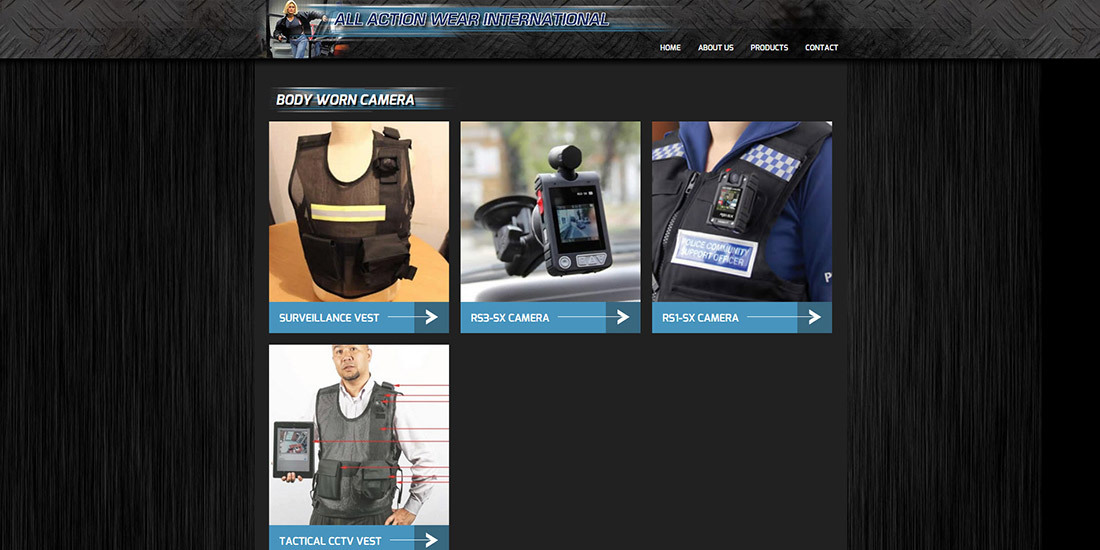Viewport: 1100px width, 550px height.
Task: Click the arrow icon beside Surveillance Vest
Action: pos(431,318)
